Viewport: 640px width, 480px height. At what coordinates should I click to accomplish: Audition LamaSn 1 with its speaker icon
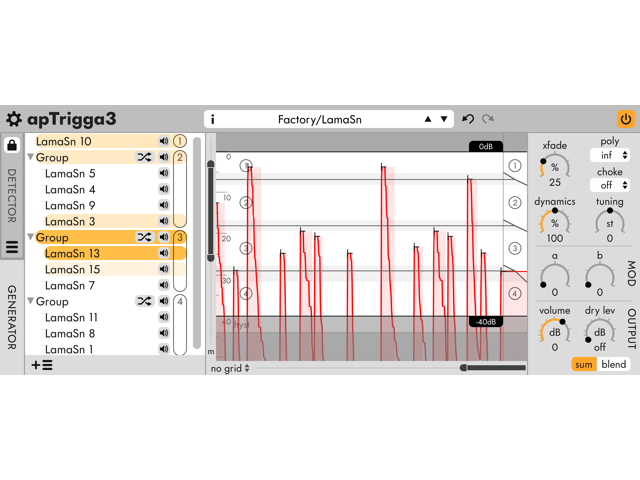[164, 349]
